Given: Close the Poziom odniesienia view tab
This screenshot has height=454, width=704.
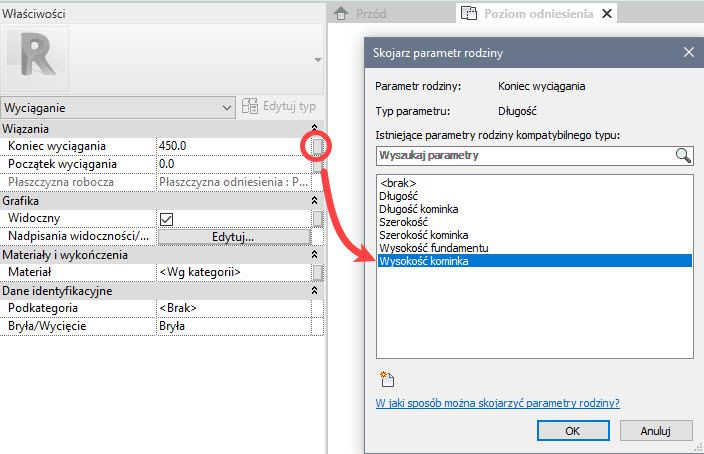Looking at the screenshot, I should pyautogui.click(x=607, y=13).
